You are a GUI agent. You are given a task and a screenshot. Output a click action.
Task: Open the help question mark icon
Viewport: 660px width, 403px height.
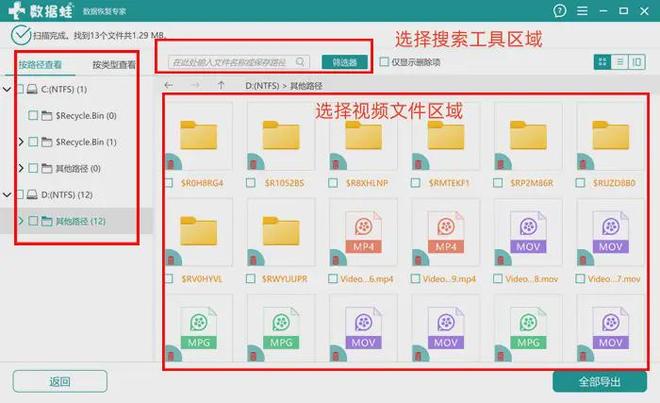tap(559, 11)
